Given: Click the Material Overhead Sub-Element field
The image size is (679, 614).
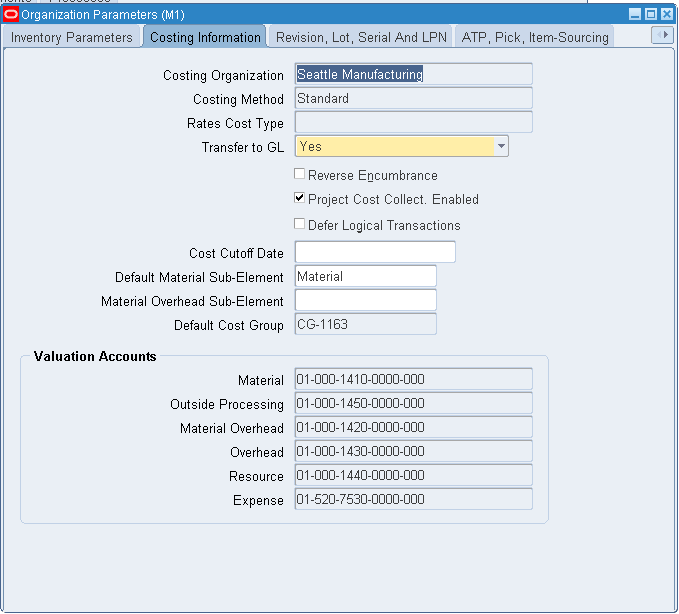Looking at the screenshot, I should pos(365,300).
